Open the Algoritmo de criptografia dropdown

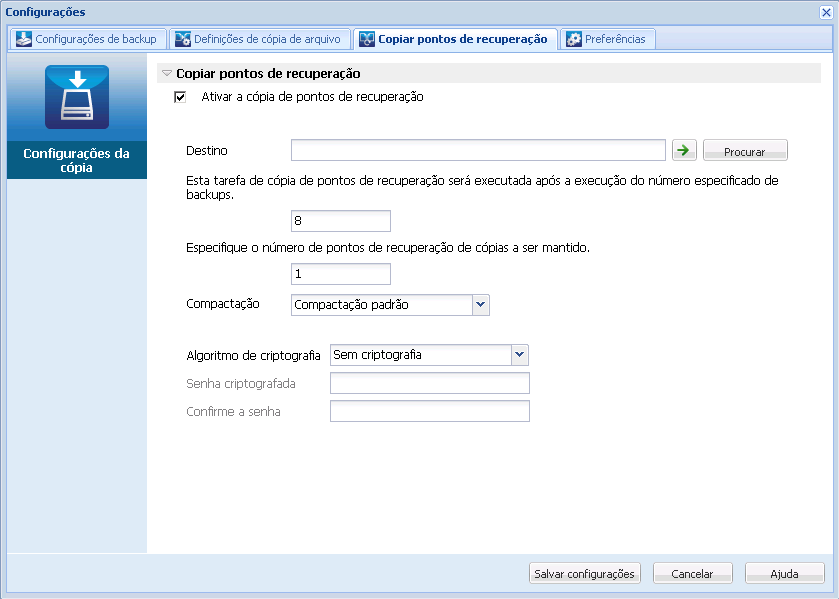[x=518, y=354]
